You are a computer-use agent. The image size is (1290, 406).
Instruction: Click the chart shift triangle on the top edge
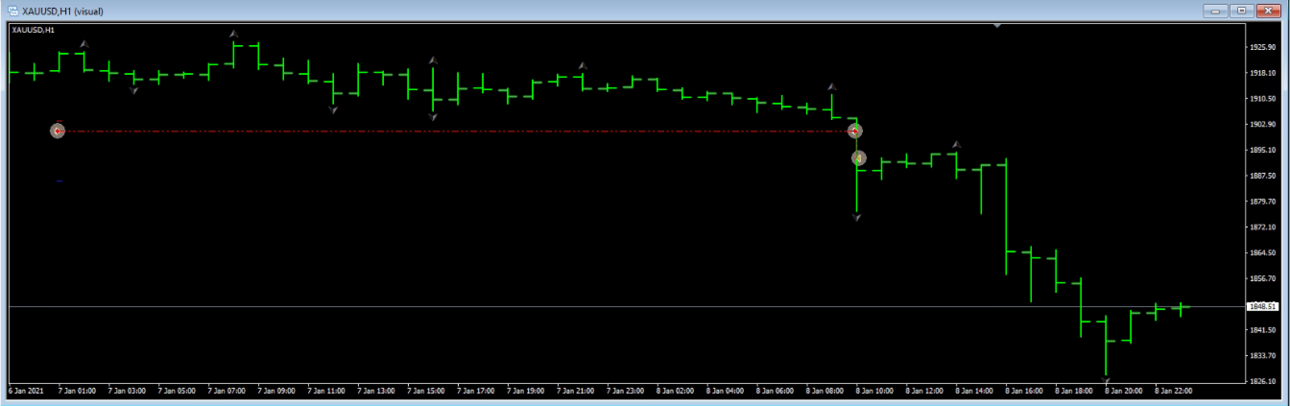point(997,25)
